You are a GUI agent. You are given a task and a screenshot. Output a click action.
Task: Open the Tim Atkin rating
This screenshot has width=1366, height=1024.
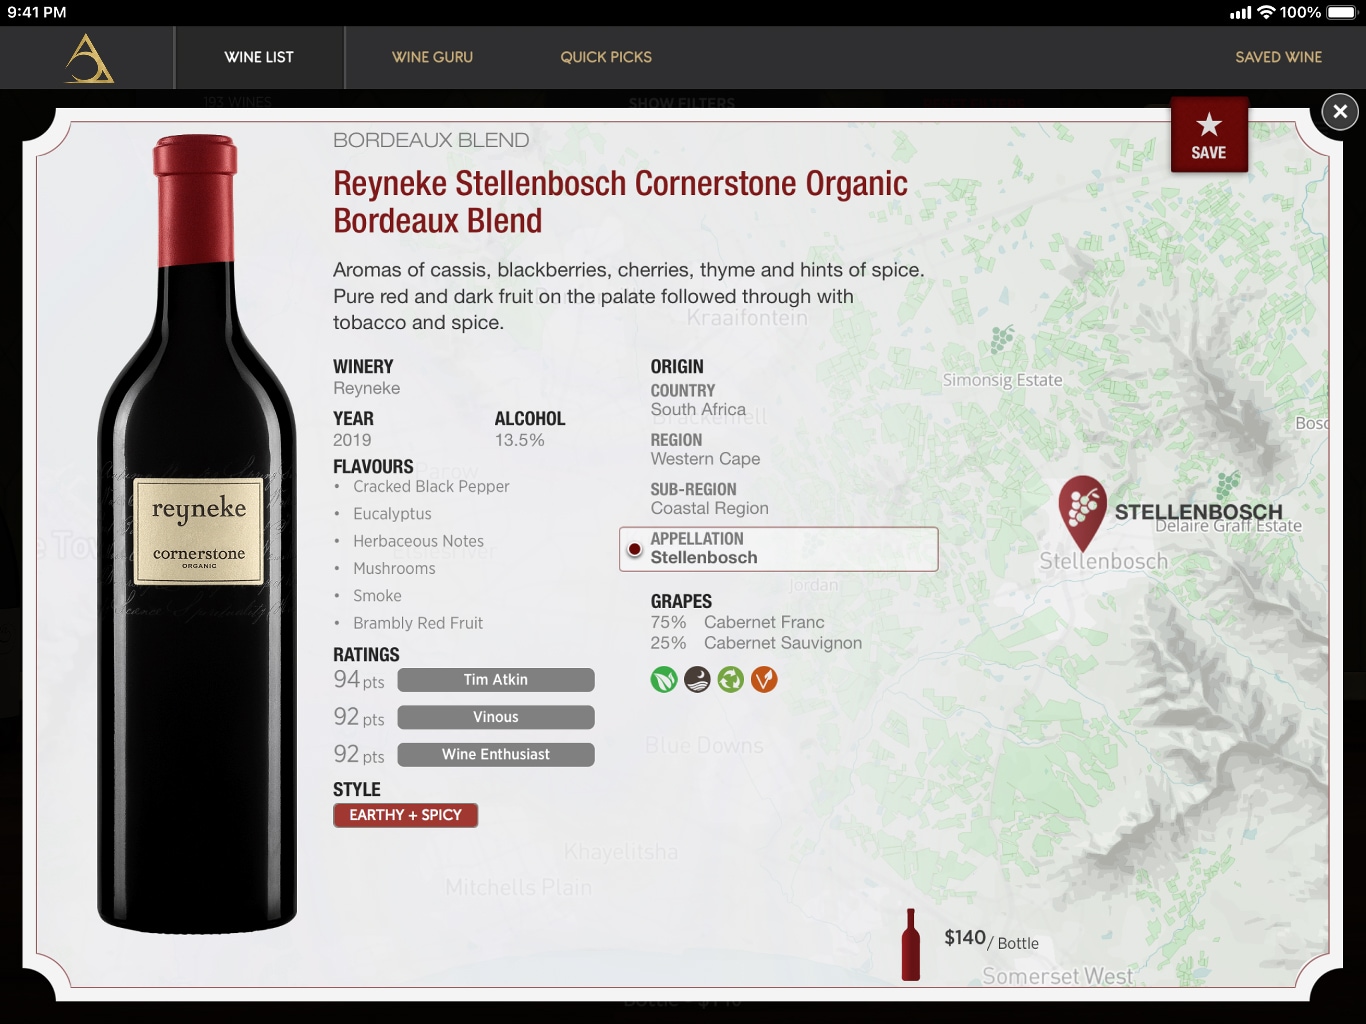(496, 680)
